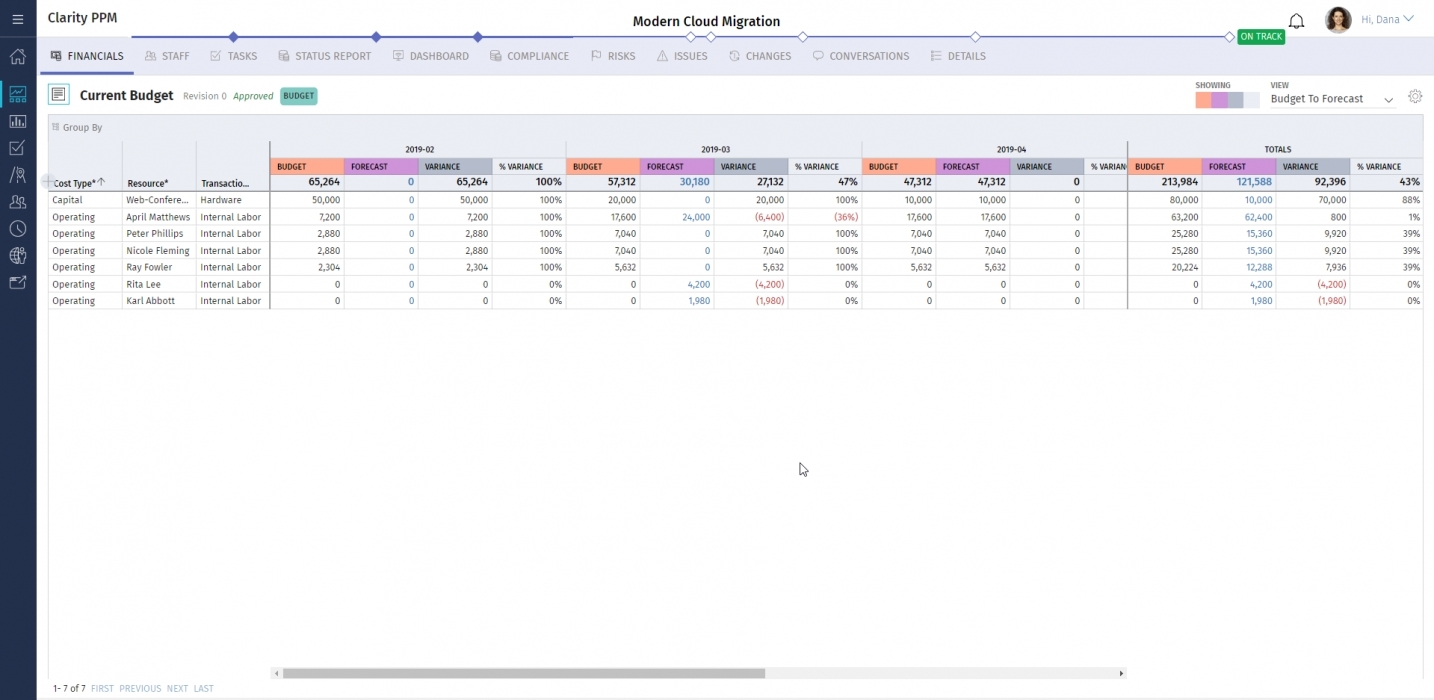Open the RISKS tab

coord(613,56)
